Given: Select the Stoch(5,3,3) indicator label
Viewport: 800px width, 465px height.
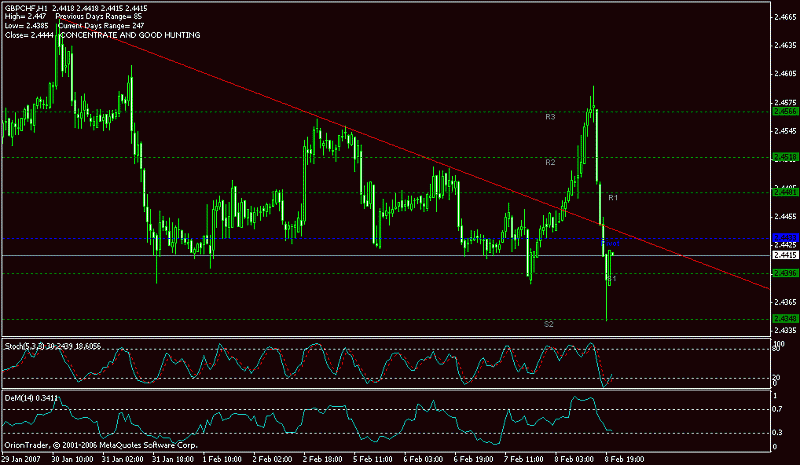Looking at the screenshot, I should point(53,346).
